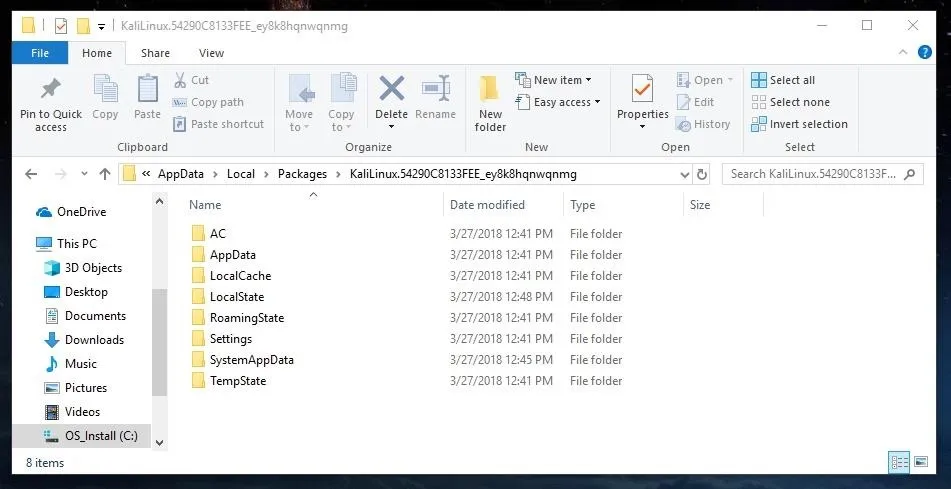
Task: Open the Easy access dropdown
Action: 558,102
